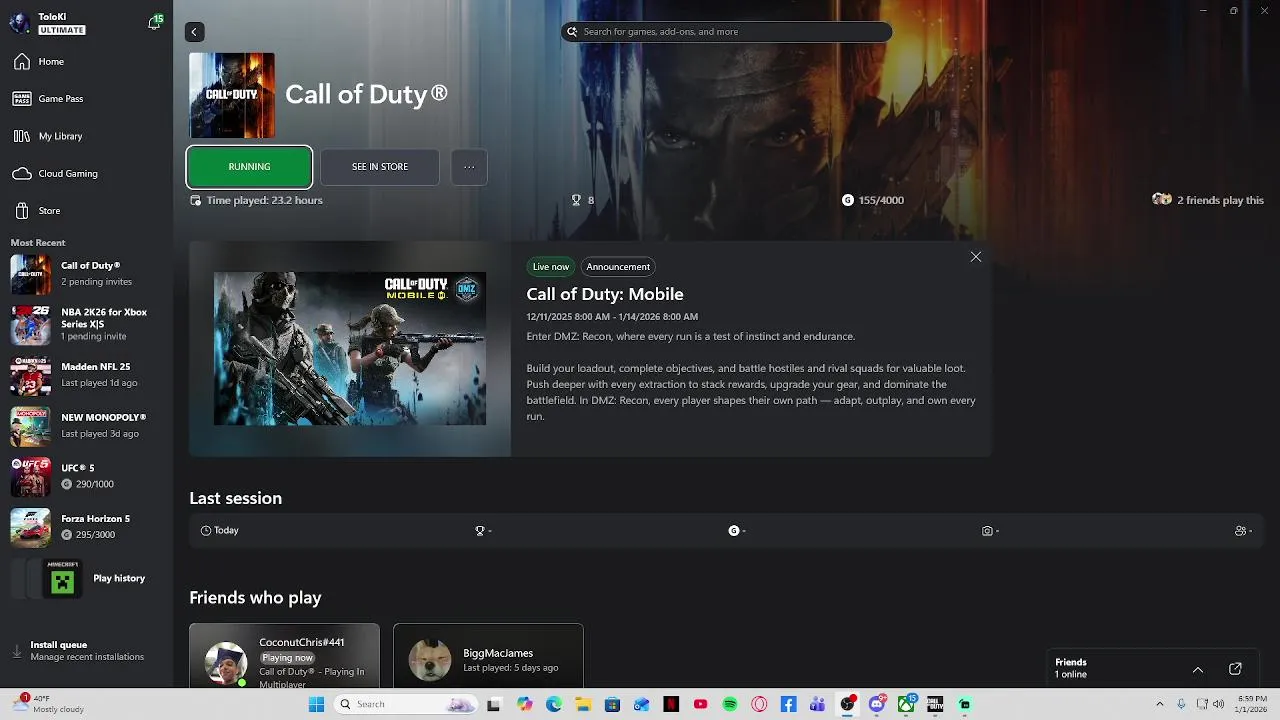Open BiggMacJames friend card
The height and width of the screenshot is (720, 1280).
click(488, 657)
